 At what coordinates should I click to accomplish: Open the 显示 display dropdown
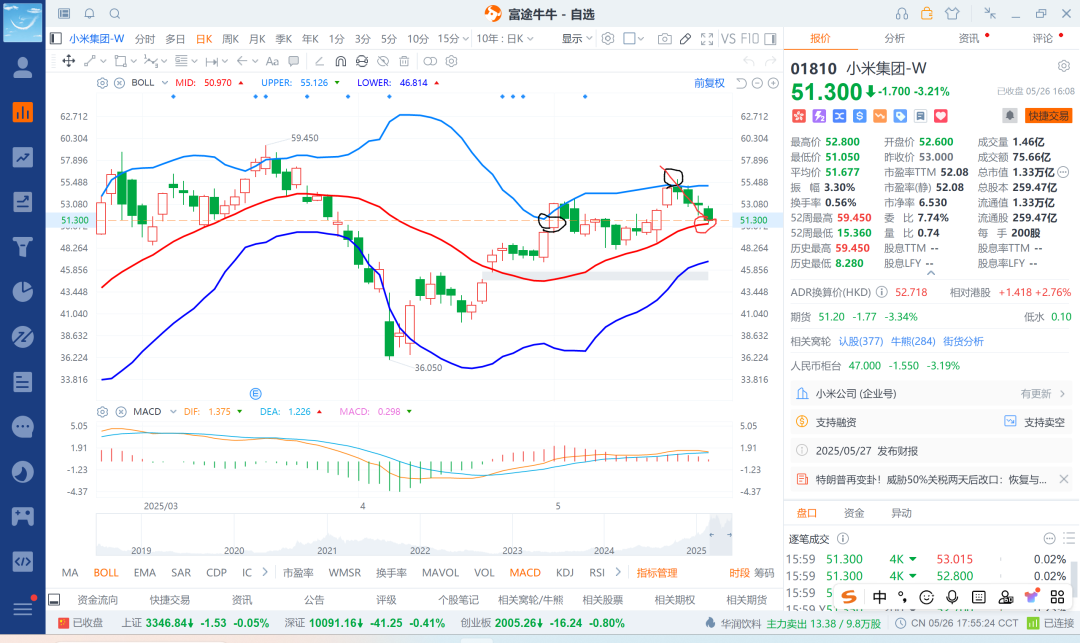577,39
